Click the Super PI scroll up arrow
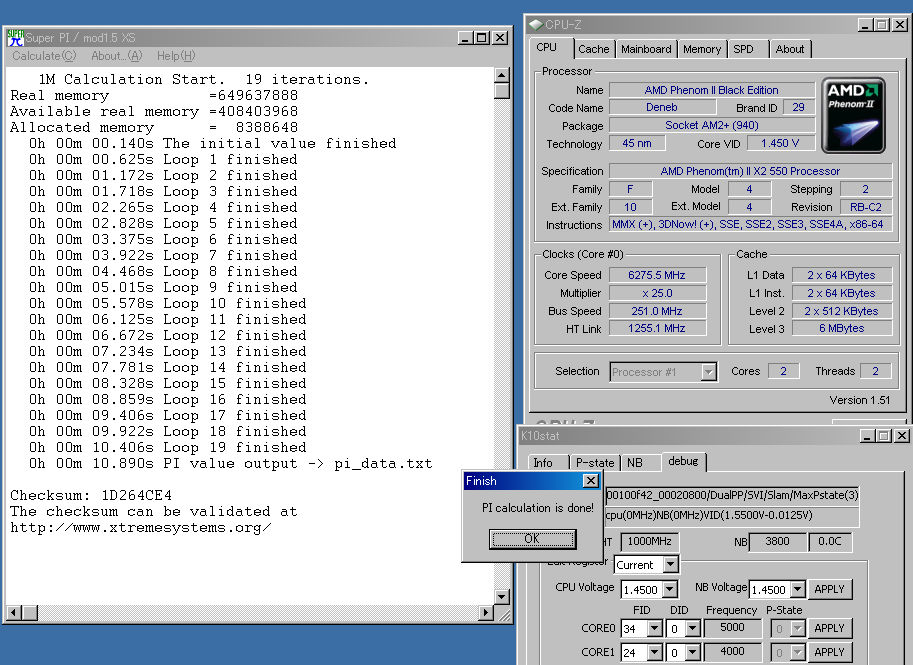Viewport: 913px width, 665px height. (502, 75)
